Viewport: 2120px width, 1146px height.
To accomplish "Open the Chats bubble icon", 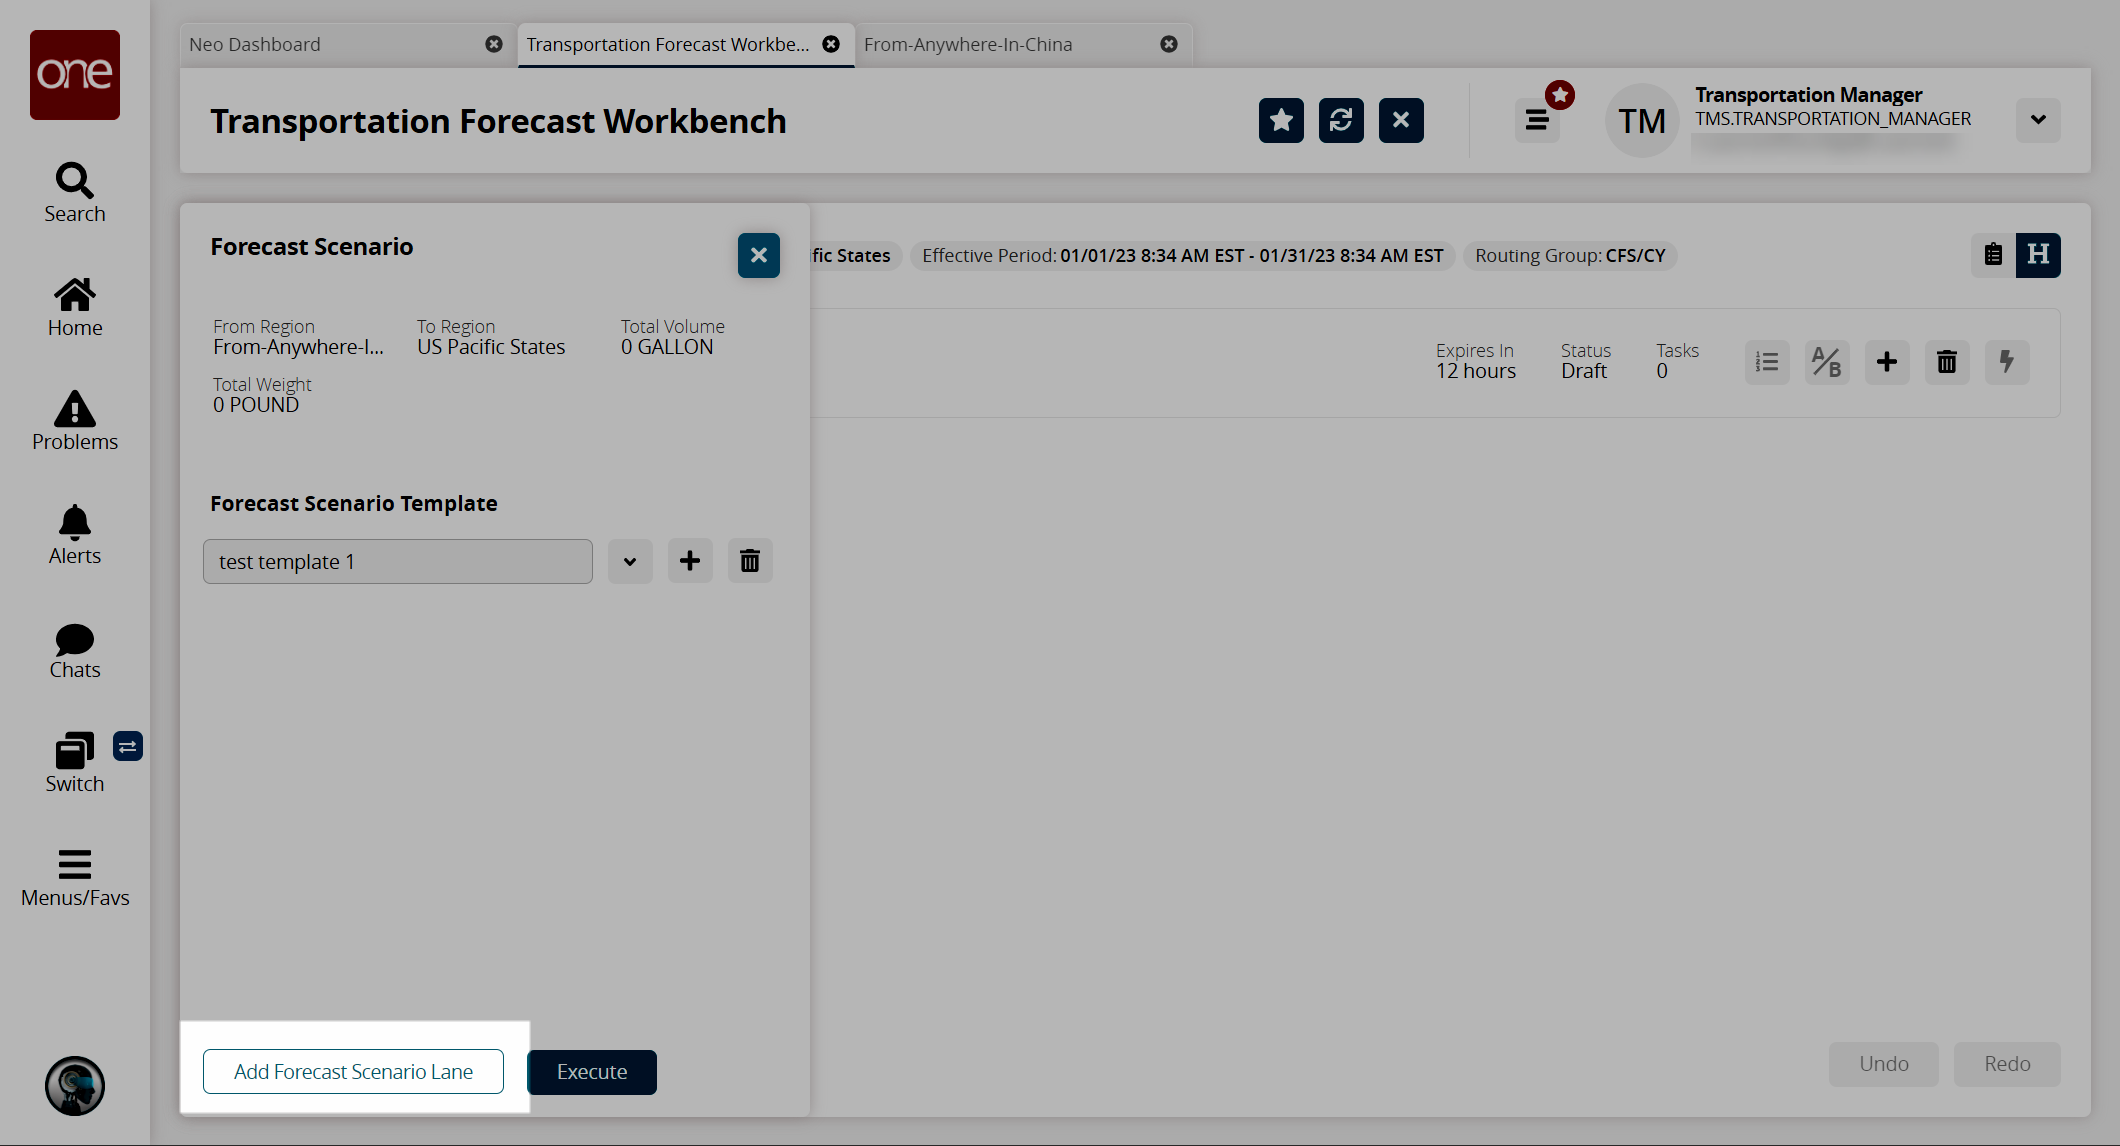I will [75, 650].
